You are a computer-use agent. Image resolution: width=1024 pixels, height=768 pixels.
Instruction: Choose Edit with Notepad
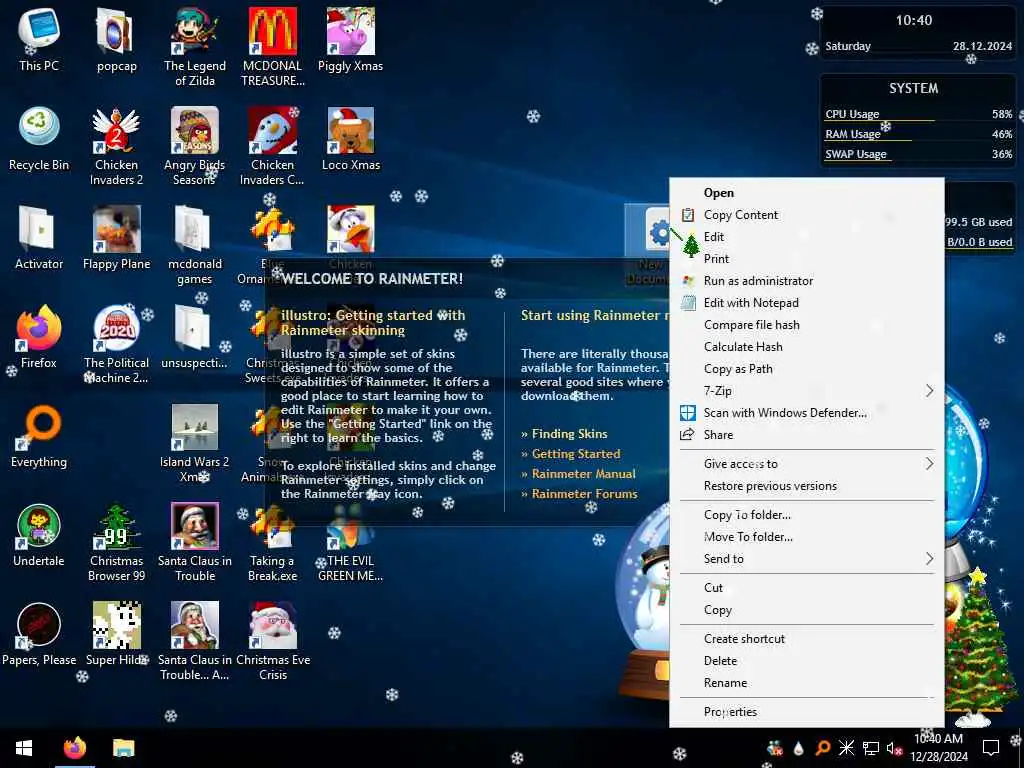click(807, 302)
